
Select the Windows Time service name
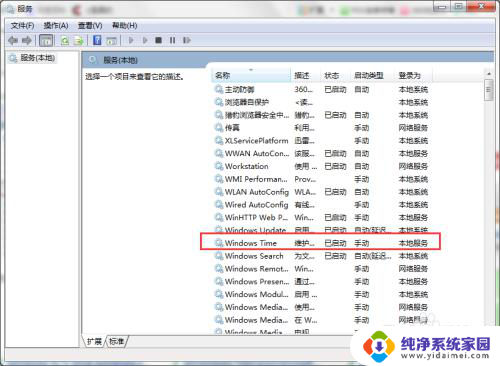click(x=251, y=243)
